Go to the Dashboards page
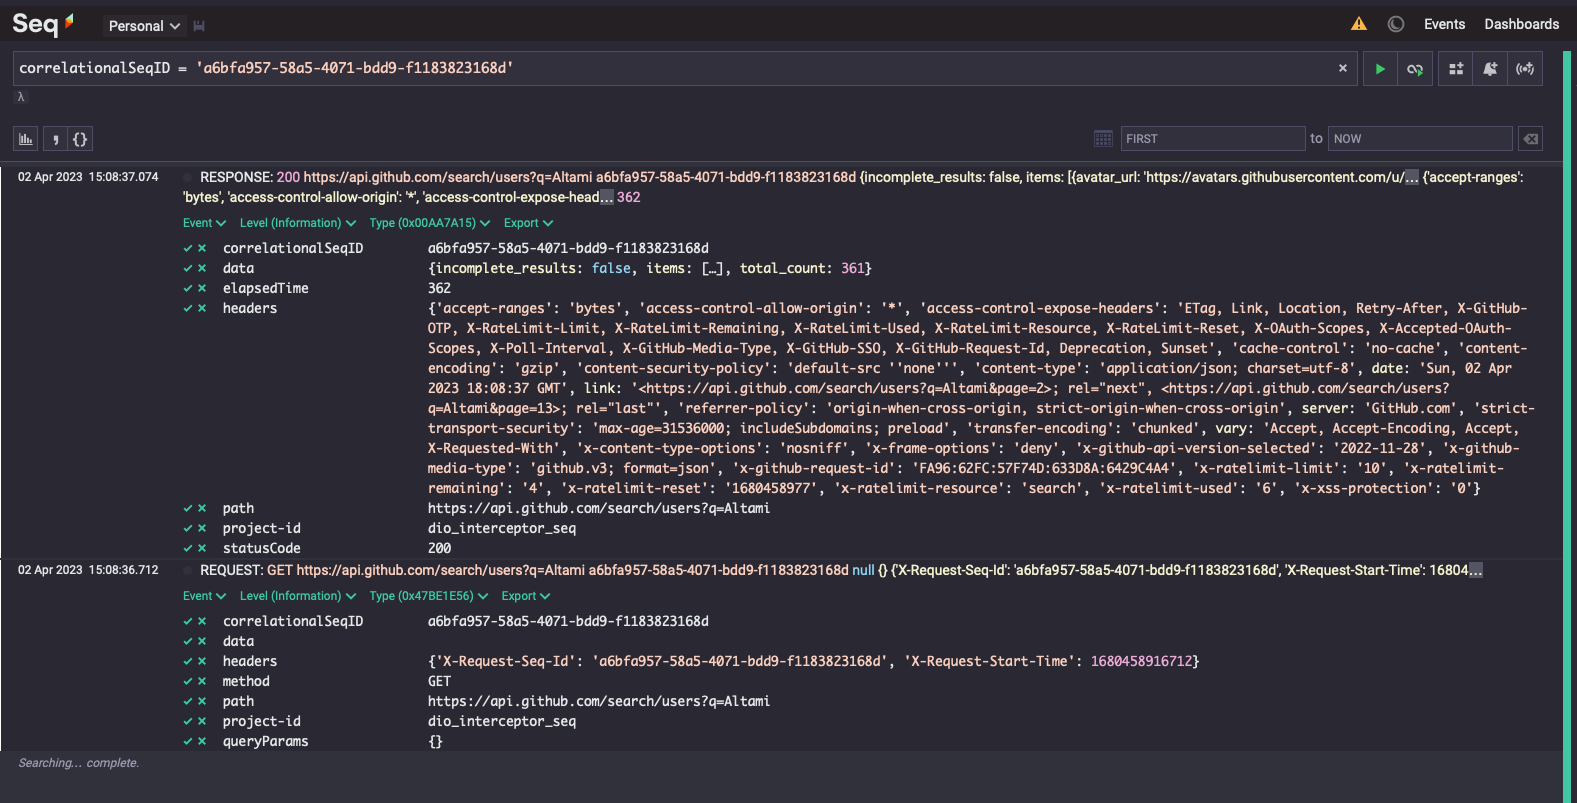The height and width of the screenshot is (803, 1577). [1521, 24]
